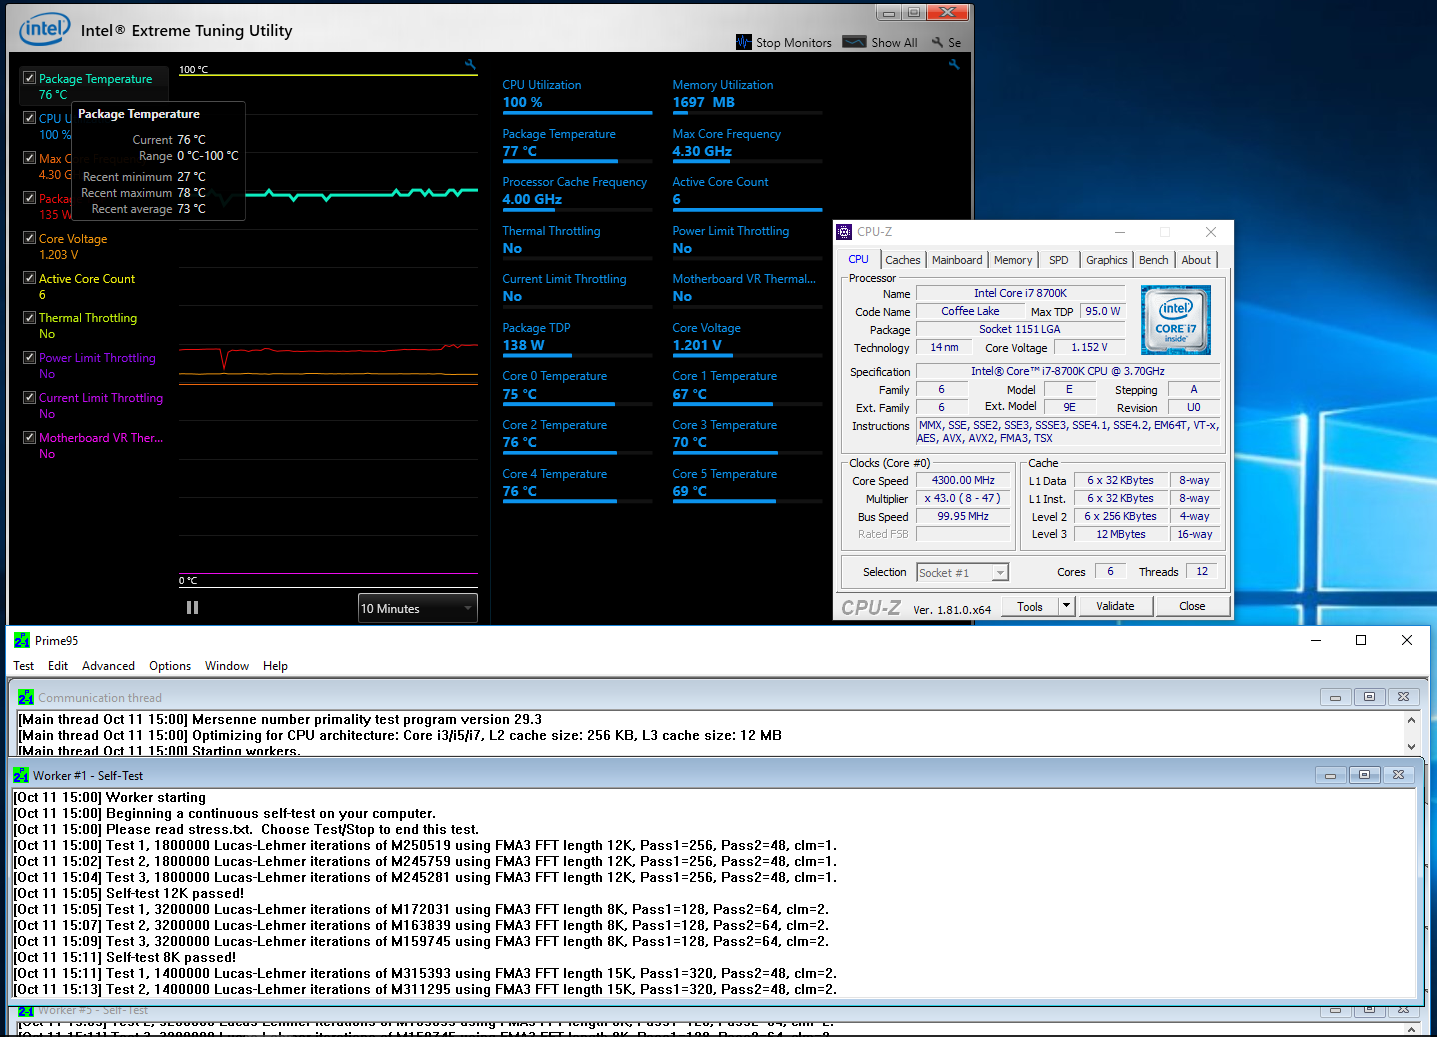Open the Options menu in Prime95
The image size is (1437, 1037).
(170, 666)
